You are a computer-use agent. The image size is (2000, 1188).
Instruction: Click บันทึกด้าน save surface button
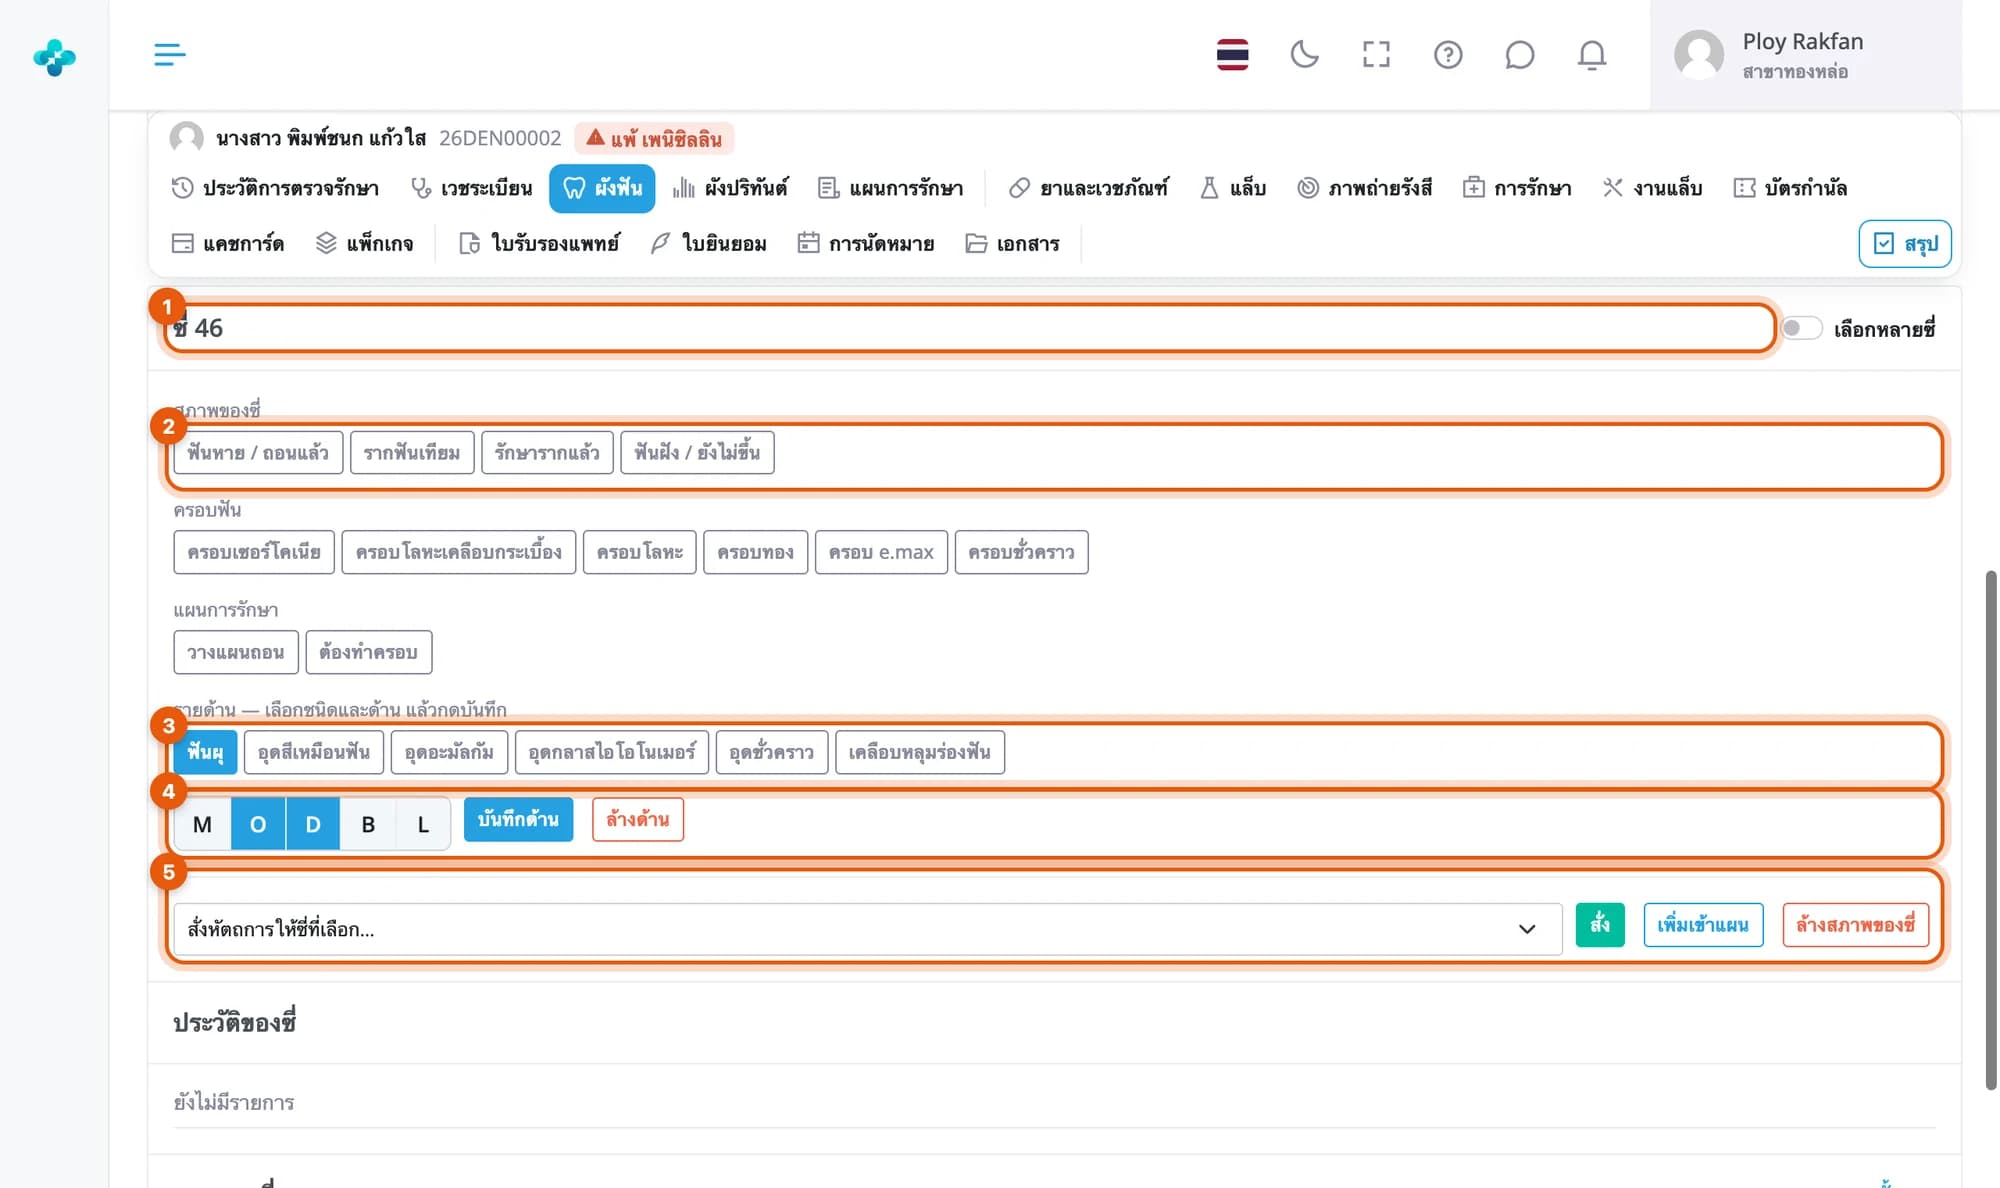(x=518, y=819)
